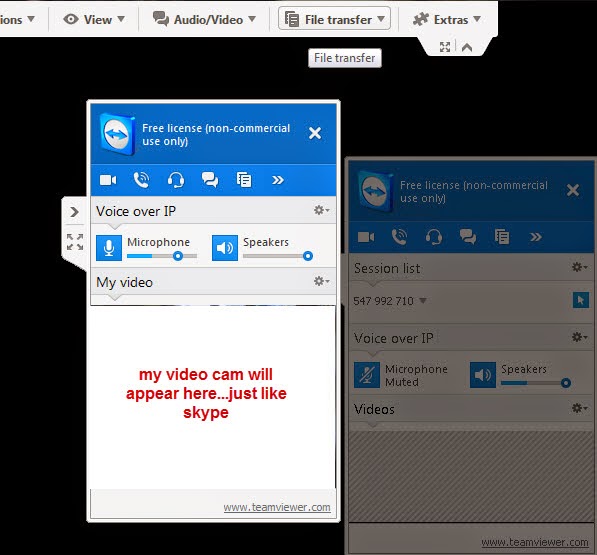Open the File transfer menu

(x=334, y=19)
